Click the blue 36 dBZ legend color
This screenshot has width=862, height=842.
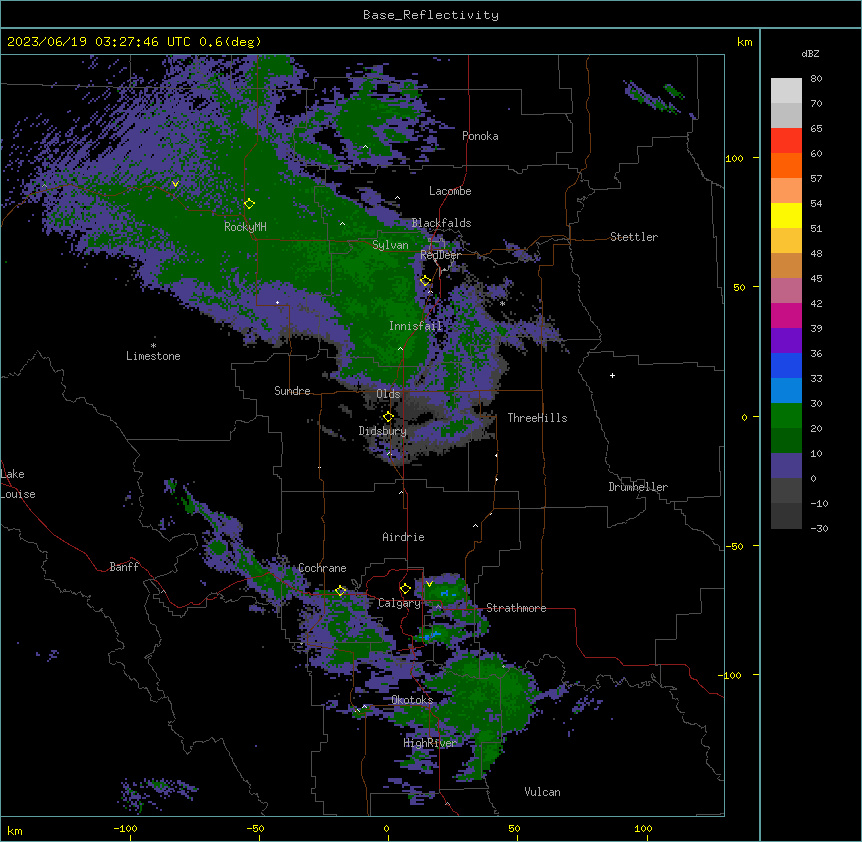point(786,365)
